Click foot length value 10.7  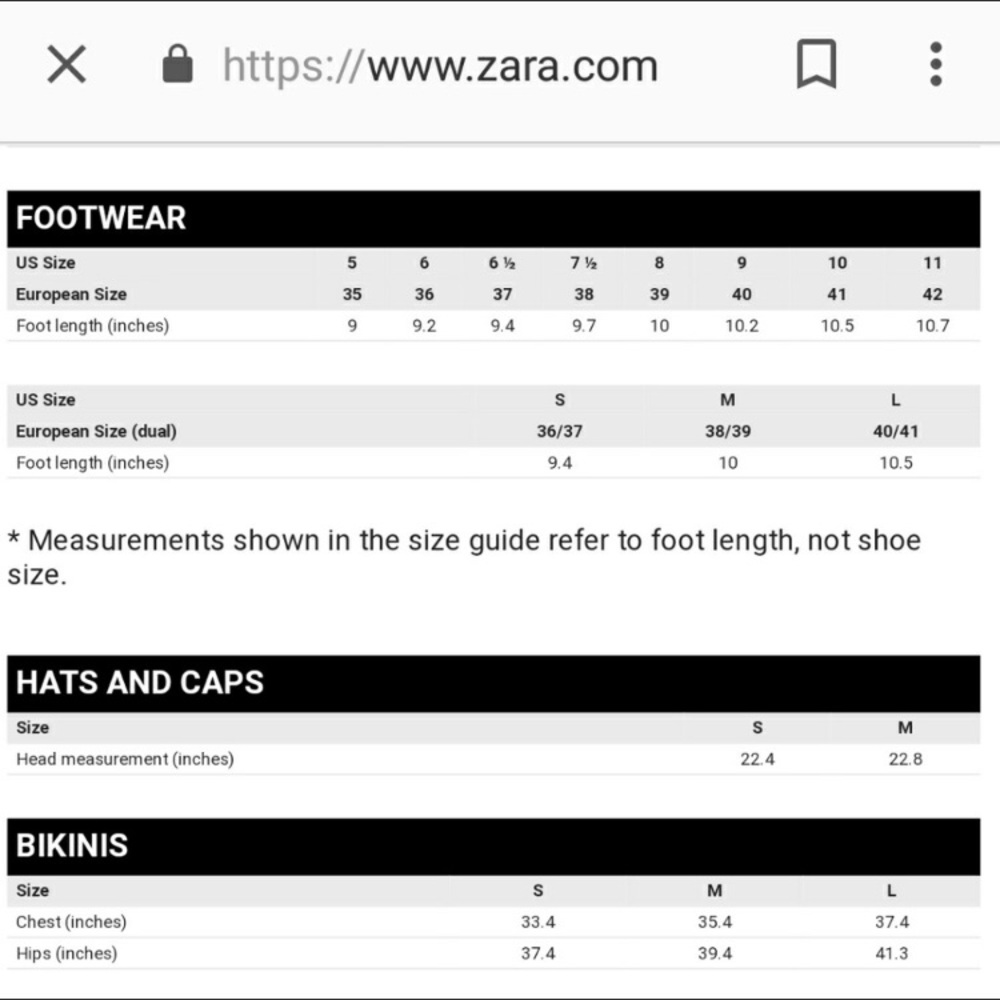932,325
